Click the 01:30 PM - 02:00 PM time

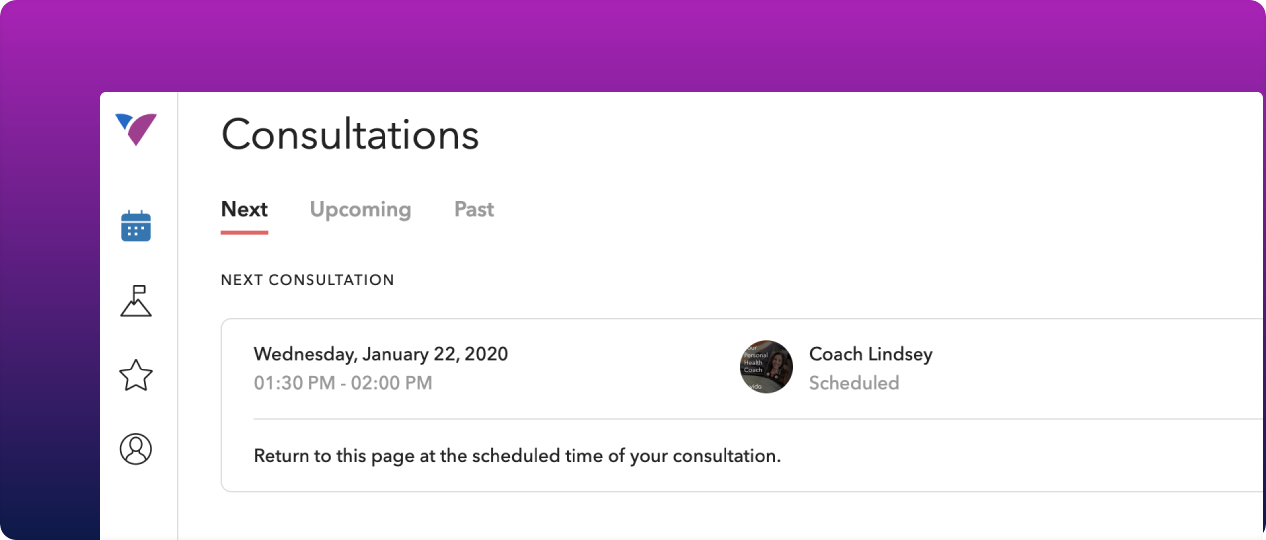coord(343,383)
